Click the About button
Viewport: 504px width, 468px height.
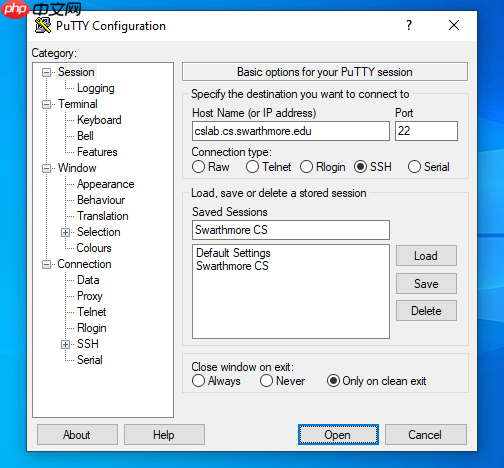point(77,435)
